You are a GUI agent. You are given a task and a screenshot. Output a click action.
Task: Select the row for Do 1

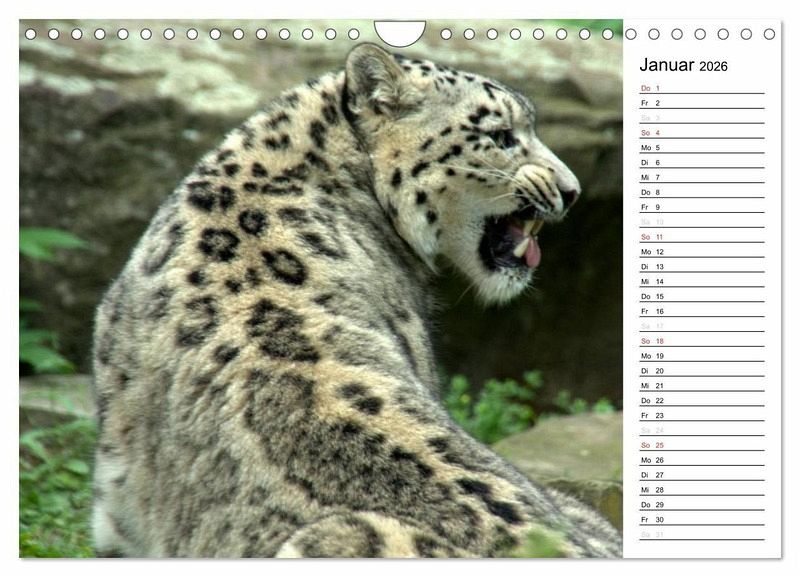[x=701, y=88]
